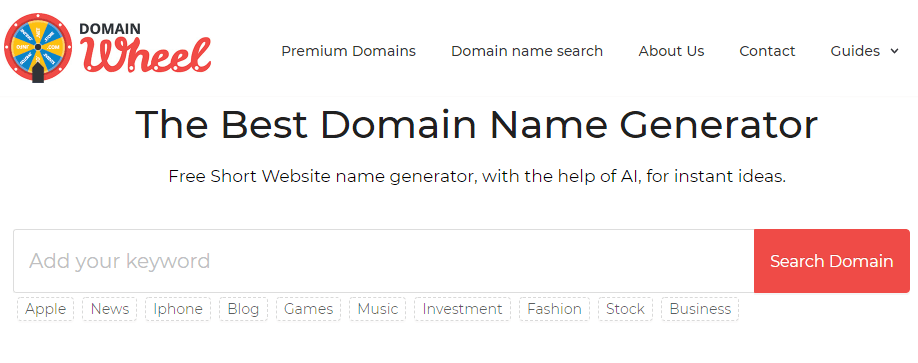Image resolution: width=918 pixels, height=363 pixels.
Task: Focus the Add your keyword field
Action: click(x=384, y=261)
